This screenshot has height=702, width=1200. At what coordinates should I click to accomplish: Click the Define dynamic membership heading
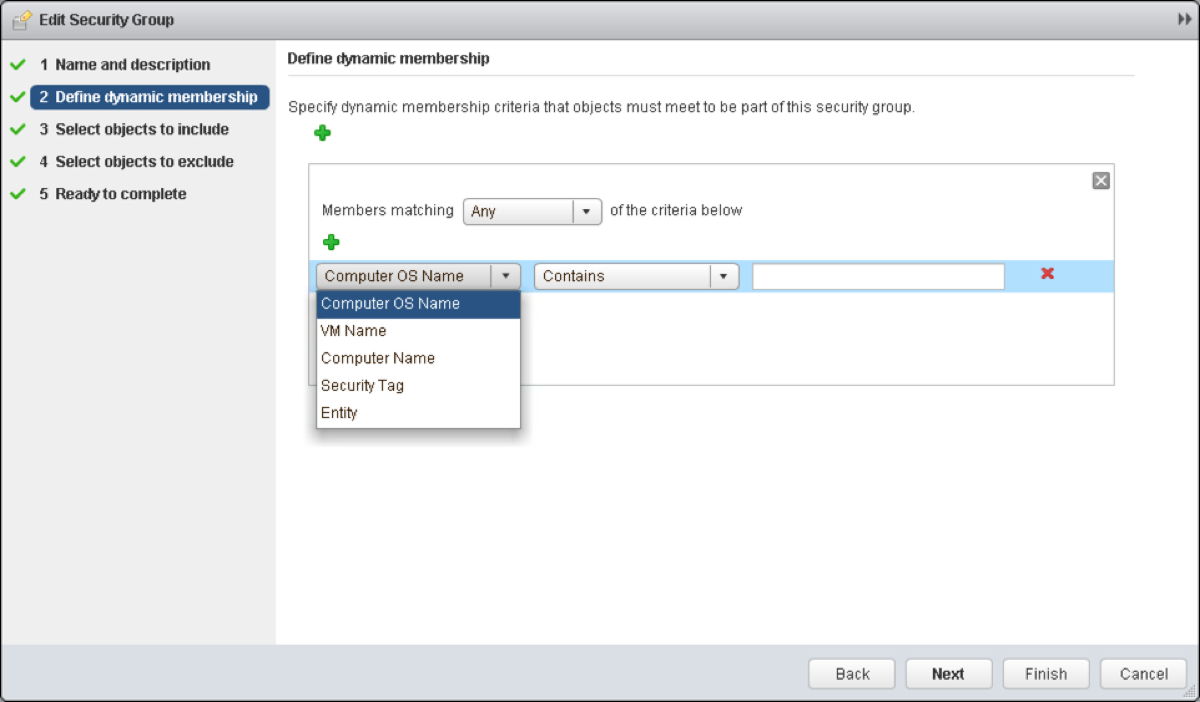[388, 59]
